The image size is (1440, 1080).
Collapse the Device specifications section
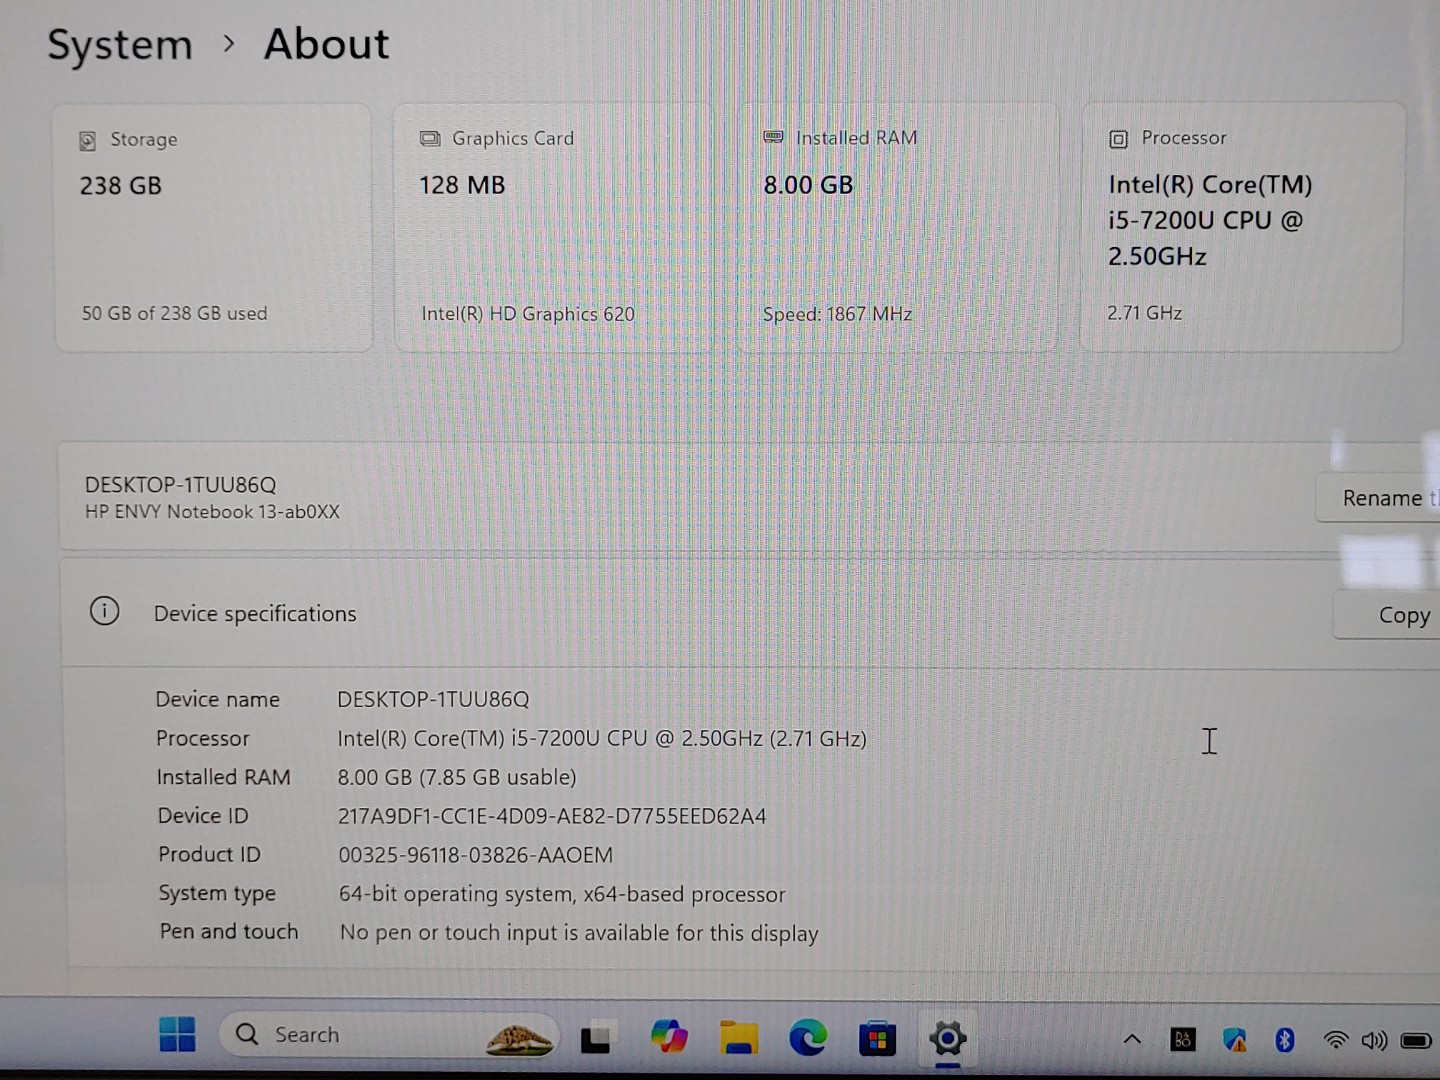pyautogui.click(x=255, y=613)
